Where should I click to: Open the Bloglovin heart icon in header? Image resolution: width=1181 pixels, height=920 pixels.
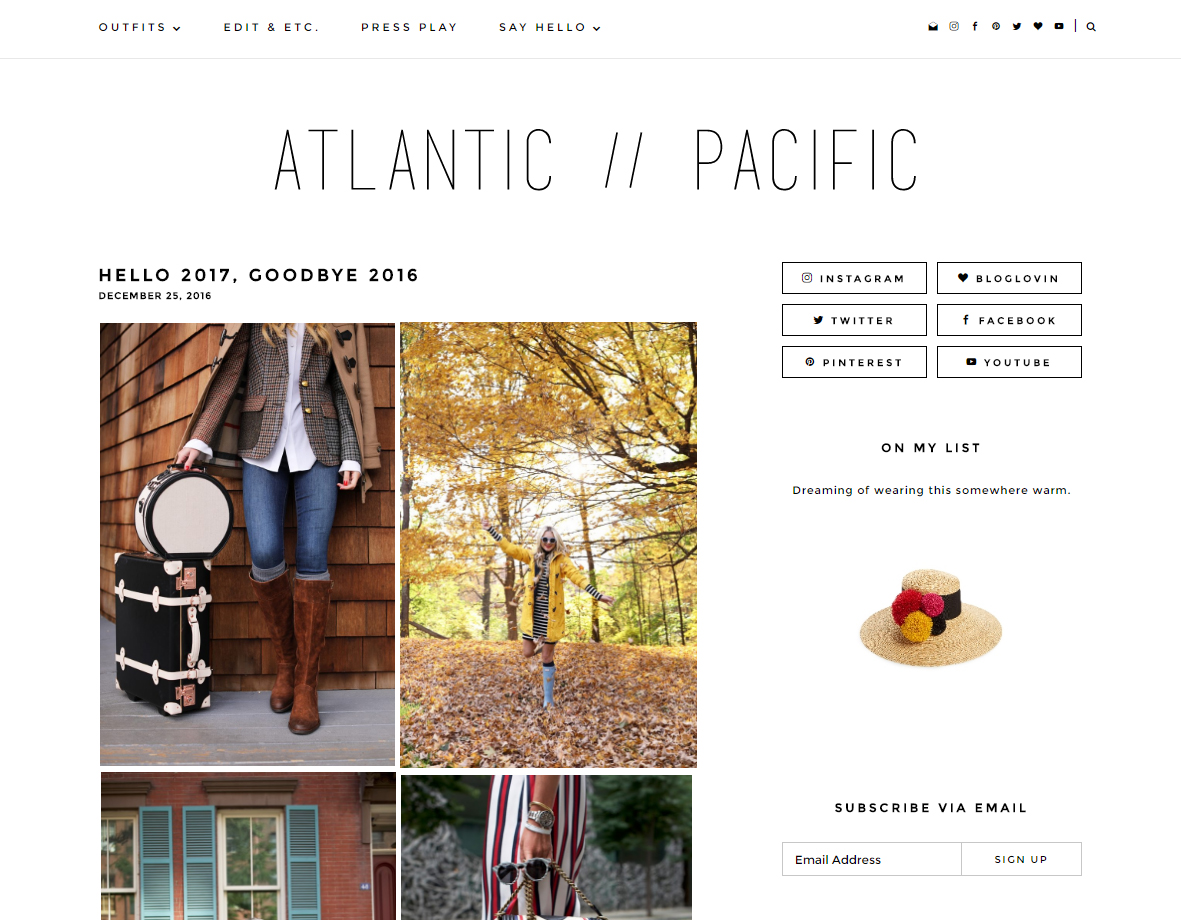tap(1038, 26)
